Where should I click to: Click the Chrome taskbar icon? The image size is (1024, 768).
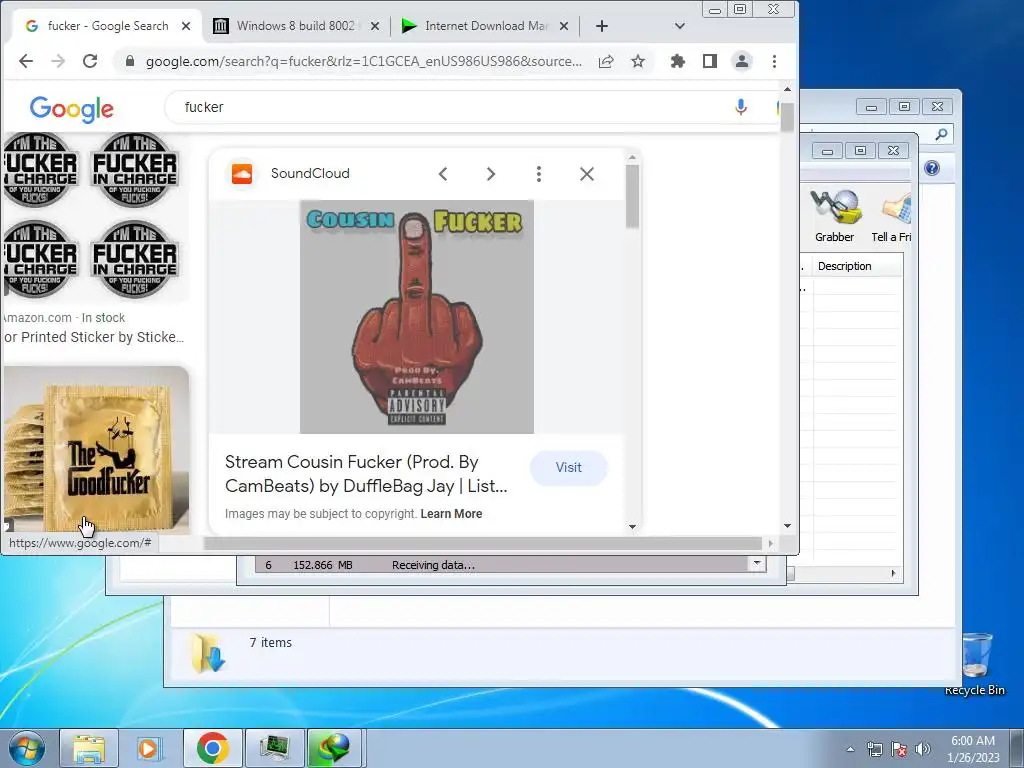point(212,748)
